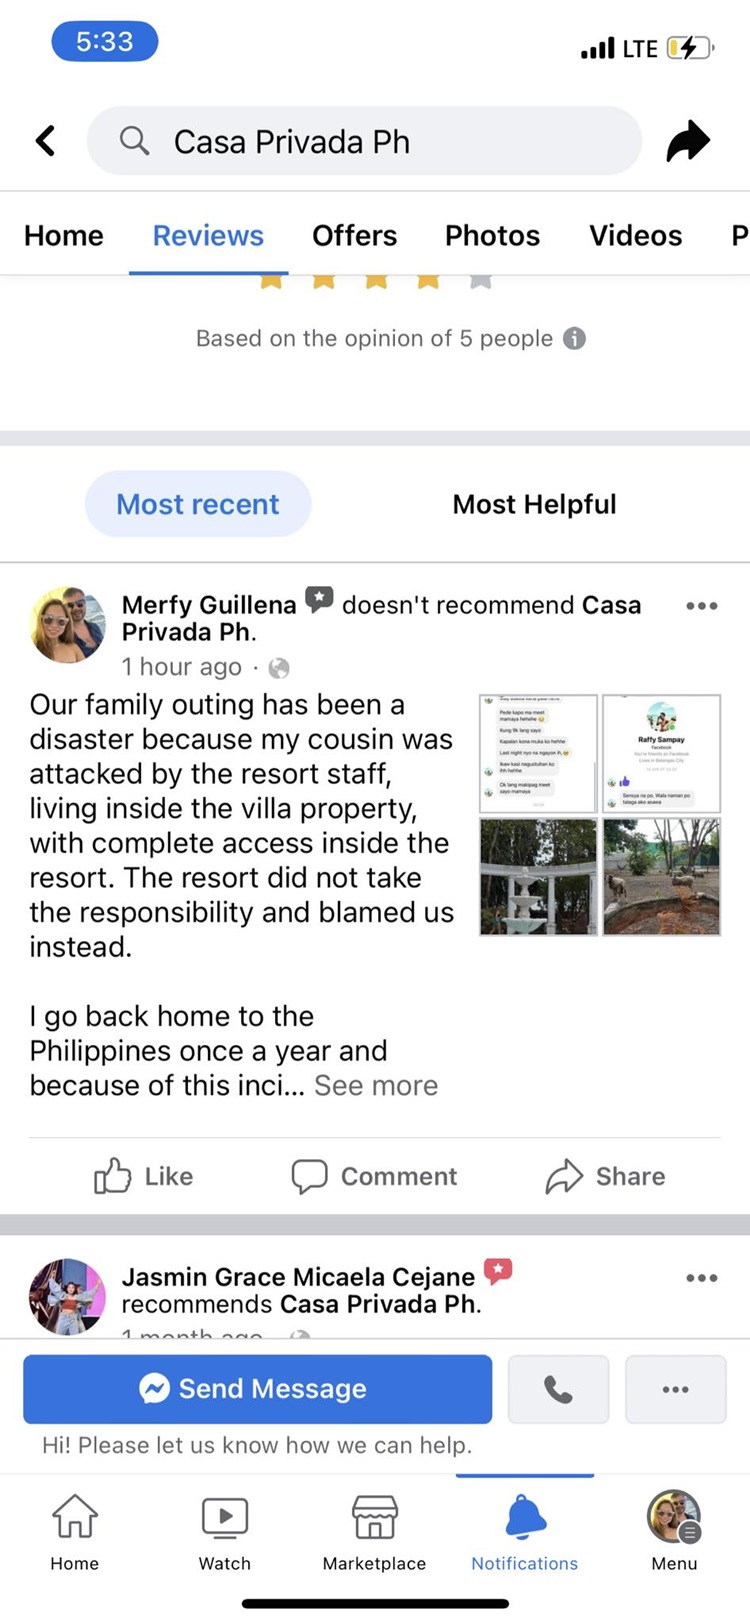Select the Most recent filter
Screen dimensions: 750x1624
tap(198, 504)
